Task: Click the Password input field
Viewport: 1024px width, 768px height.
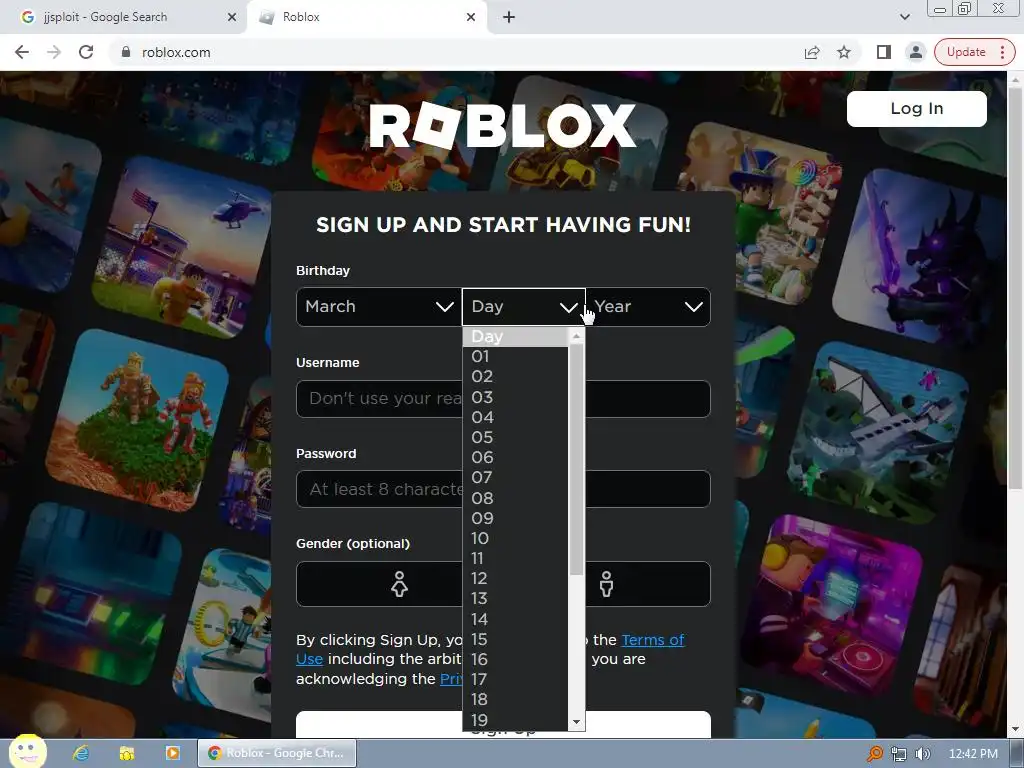Action: [x=503, y=489]
